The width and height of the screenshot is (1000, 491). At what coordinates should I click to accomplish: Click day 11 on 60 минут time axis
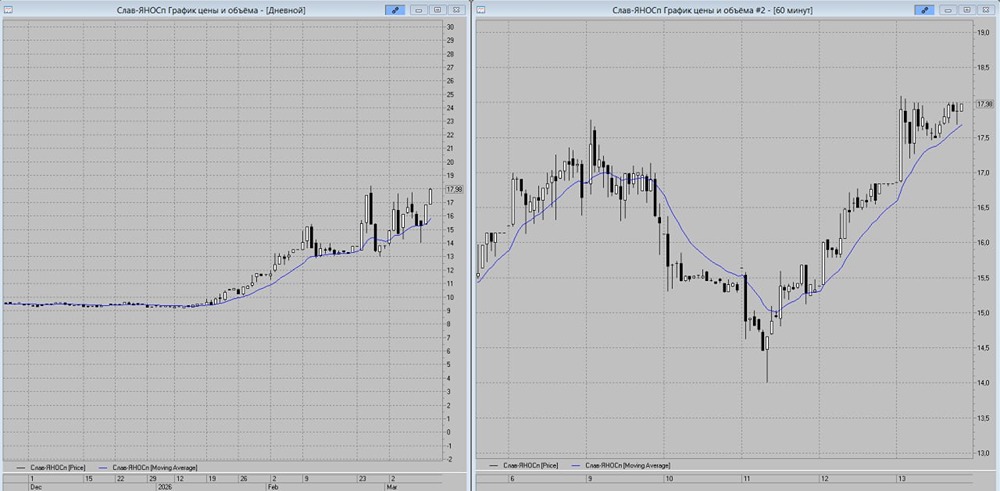tap(746, 476)
